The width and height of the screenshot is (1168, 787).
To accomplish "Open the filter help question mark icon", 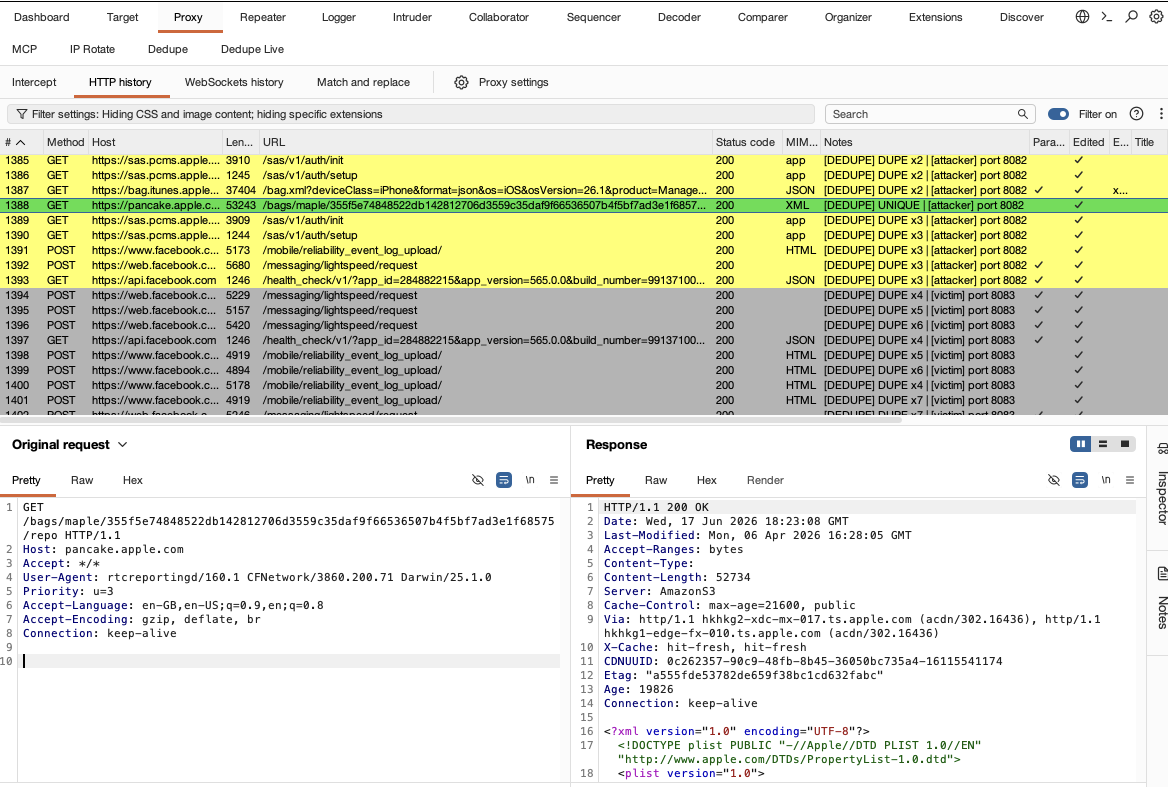I will [x=1136, y=114].
